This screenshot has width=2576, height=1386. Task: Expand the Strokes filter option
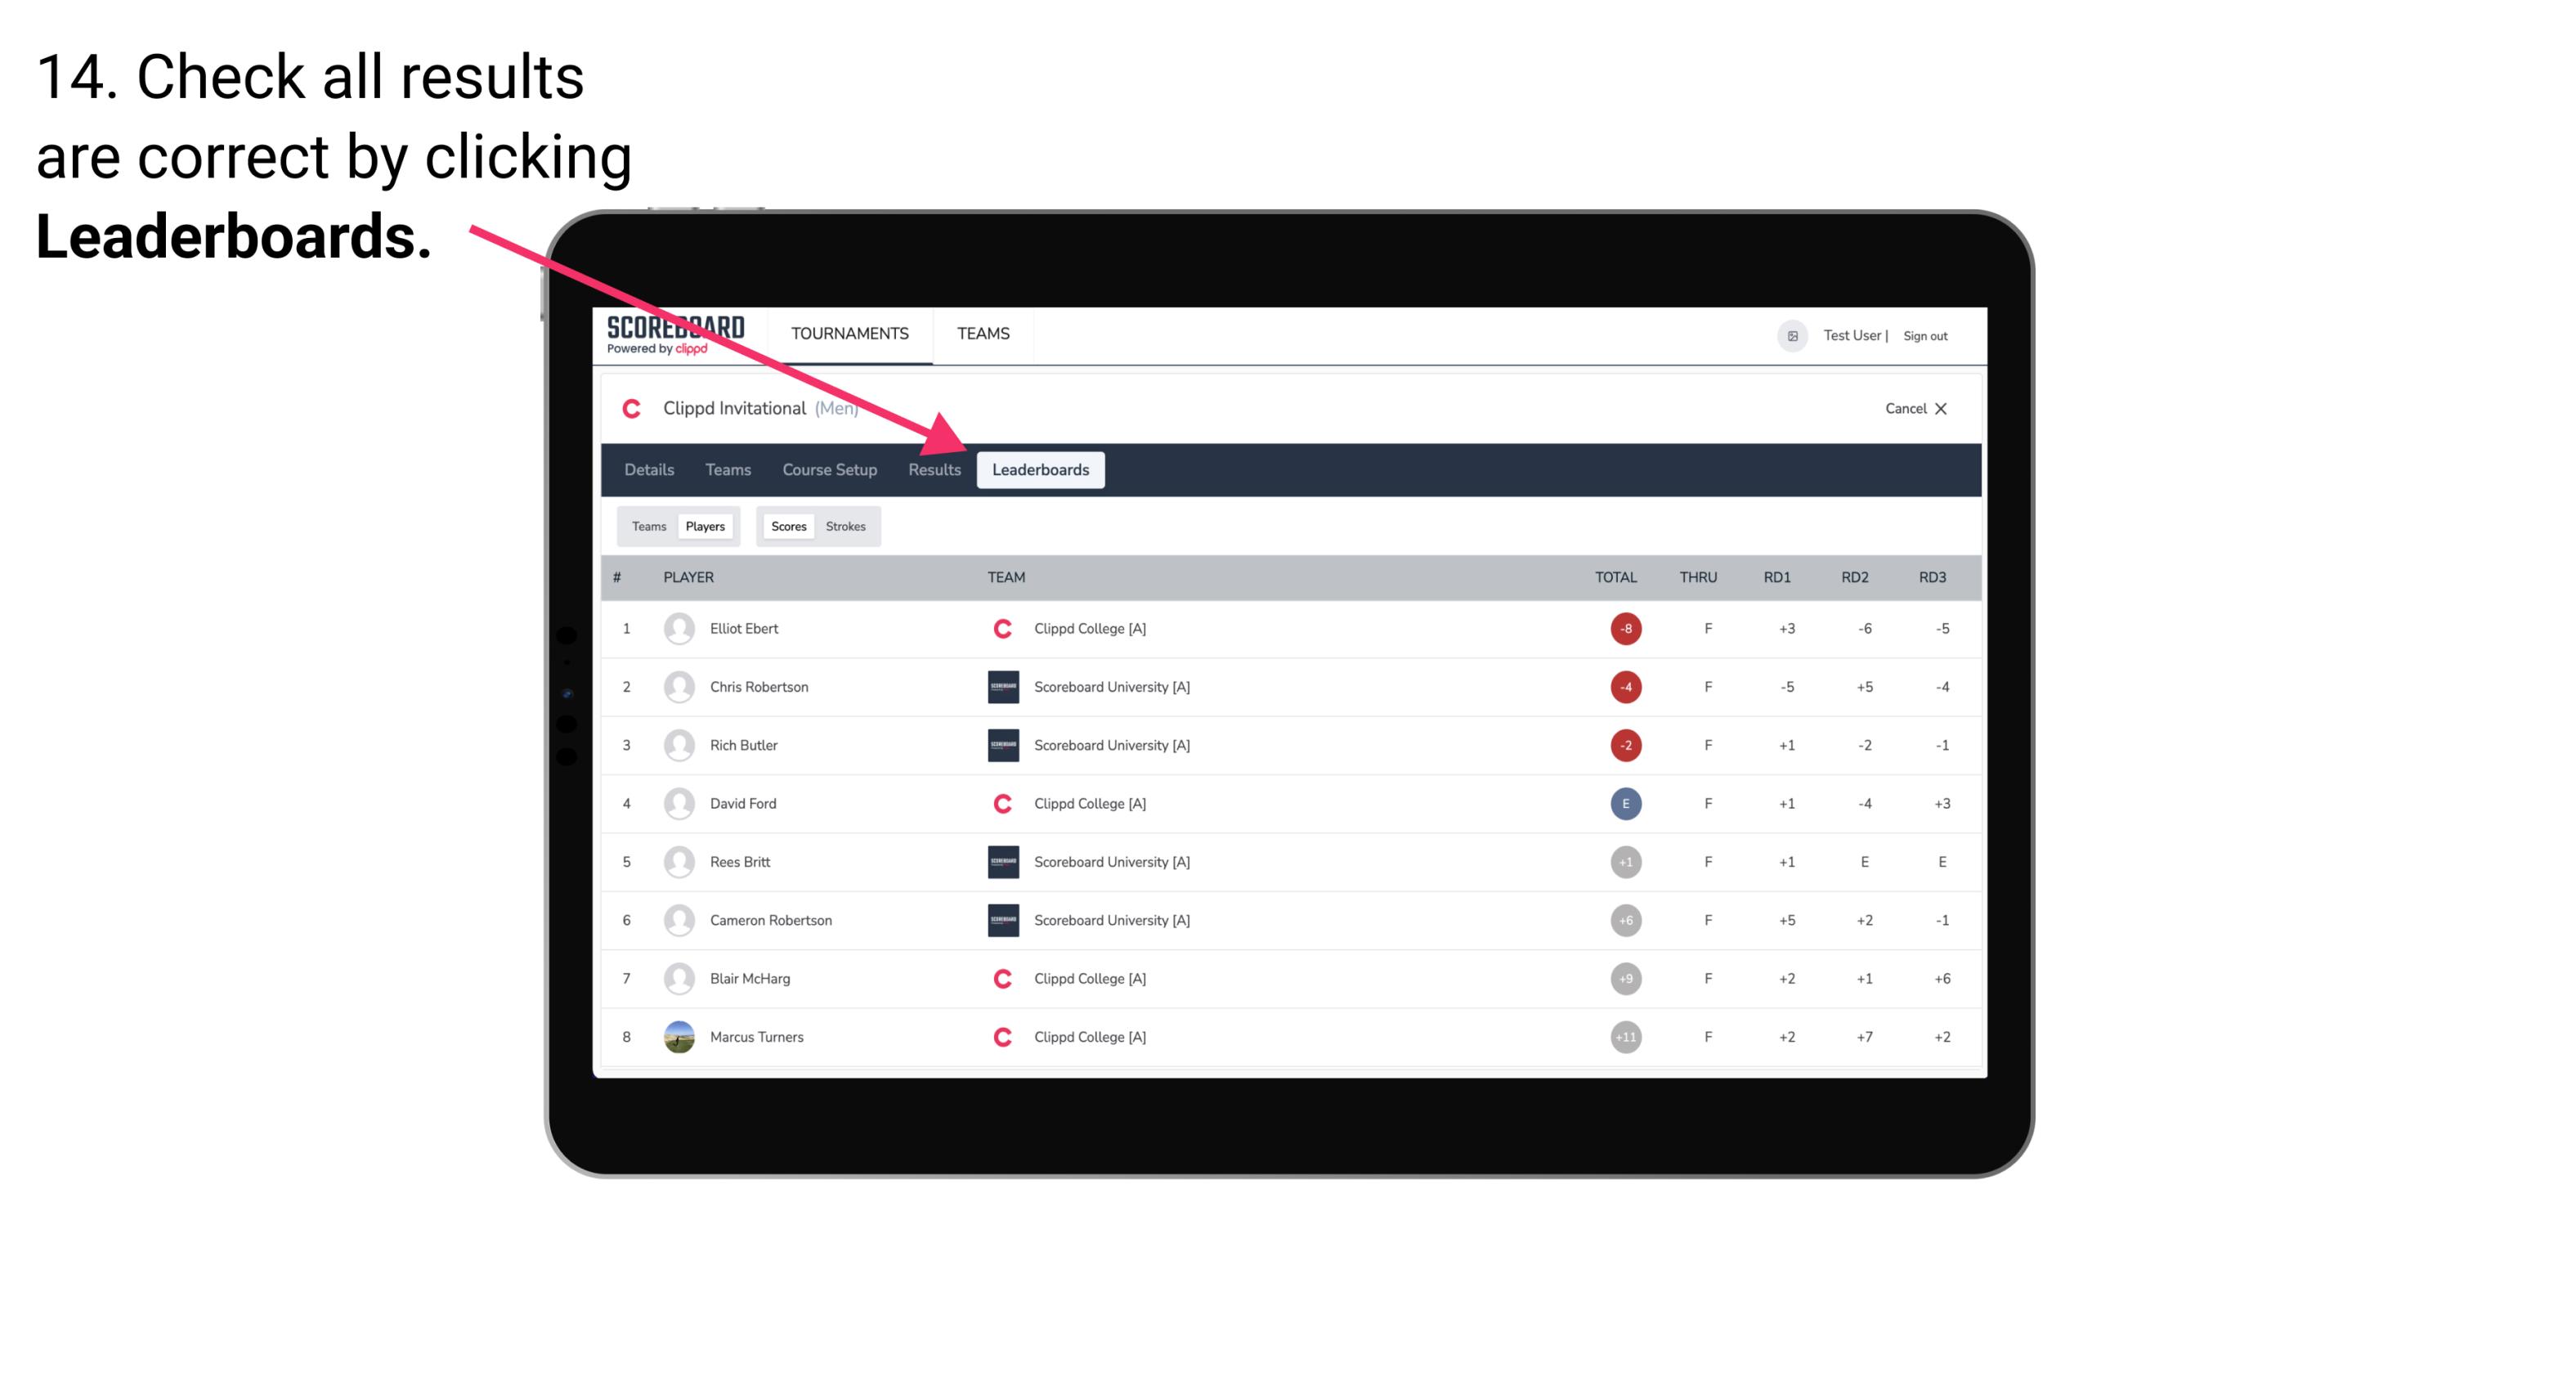[x=848, y=526]
